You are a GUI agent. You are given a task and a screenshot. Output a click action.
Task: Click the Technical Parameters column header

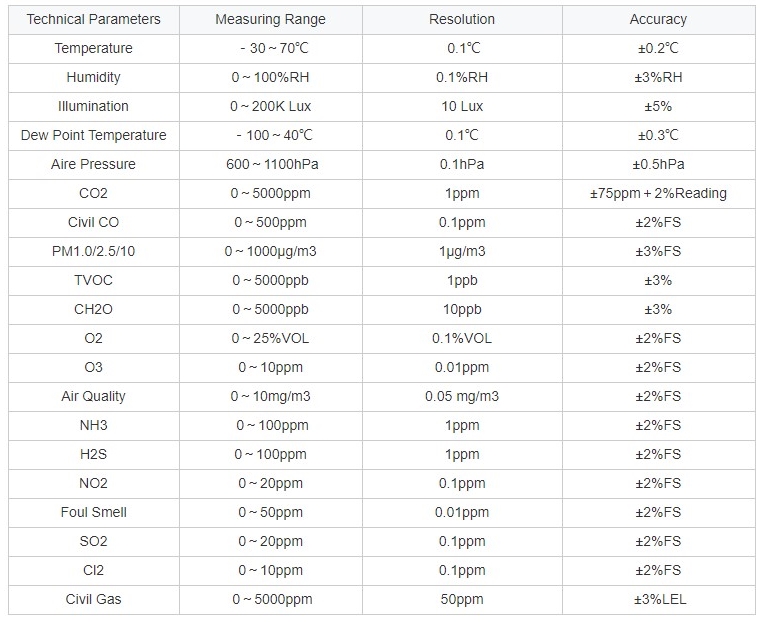tap(93, 19)
